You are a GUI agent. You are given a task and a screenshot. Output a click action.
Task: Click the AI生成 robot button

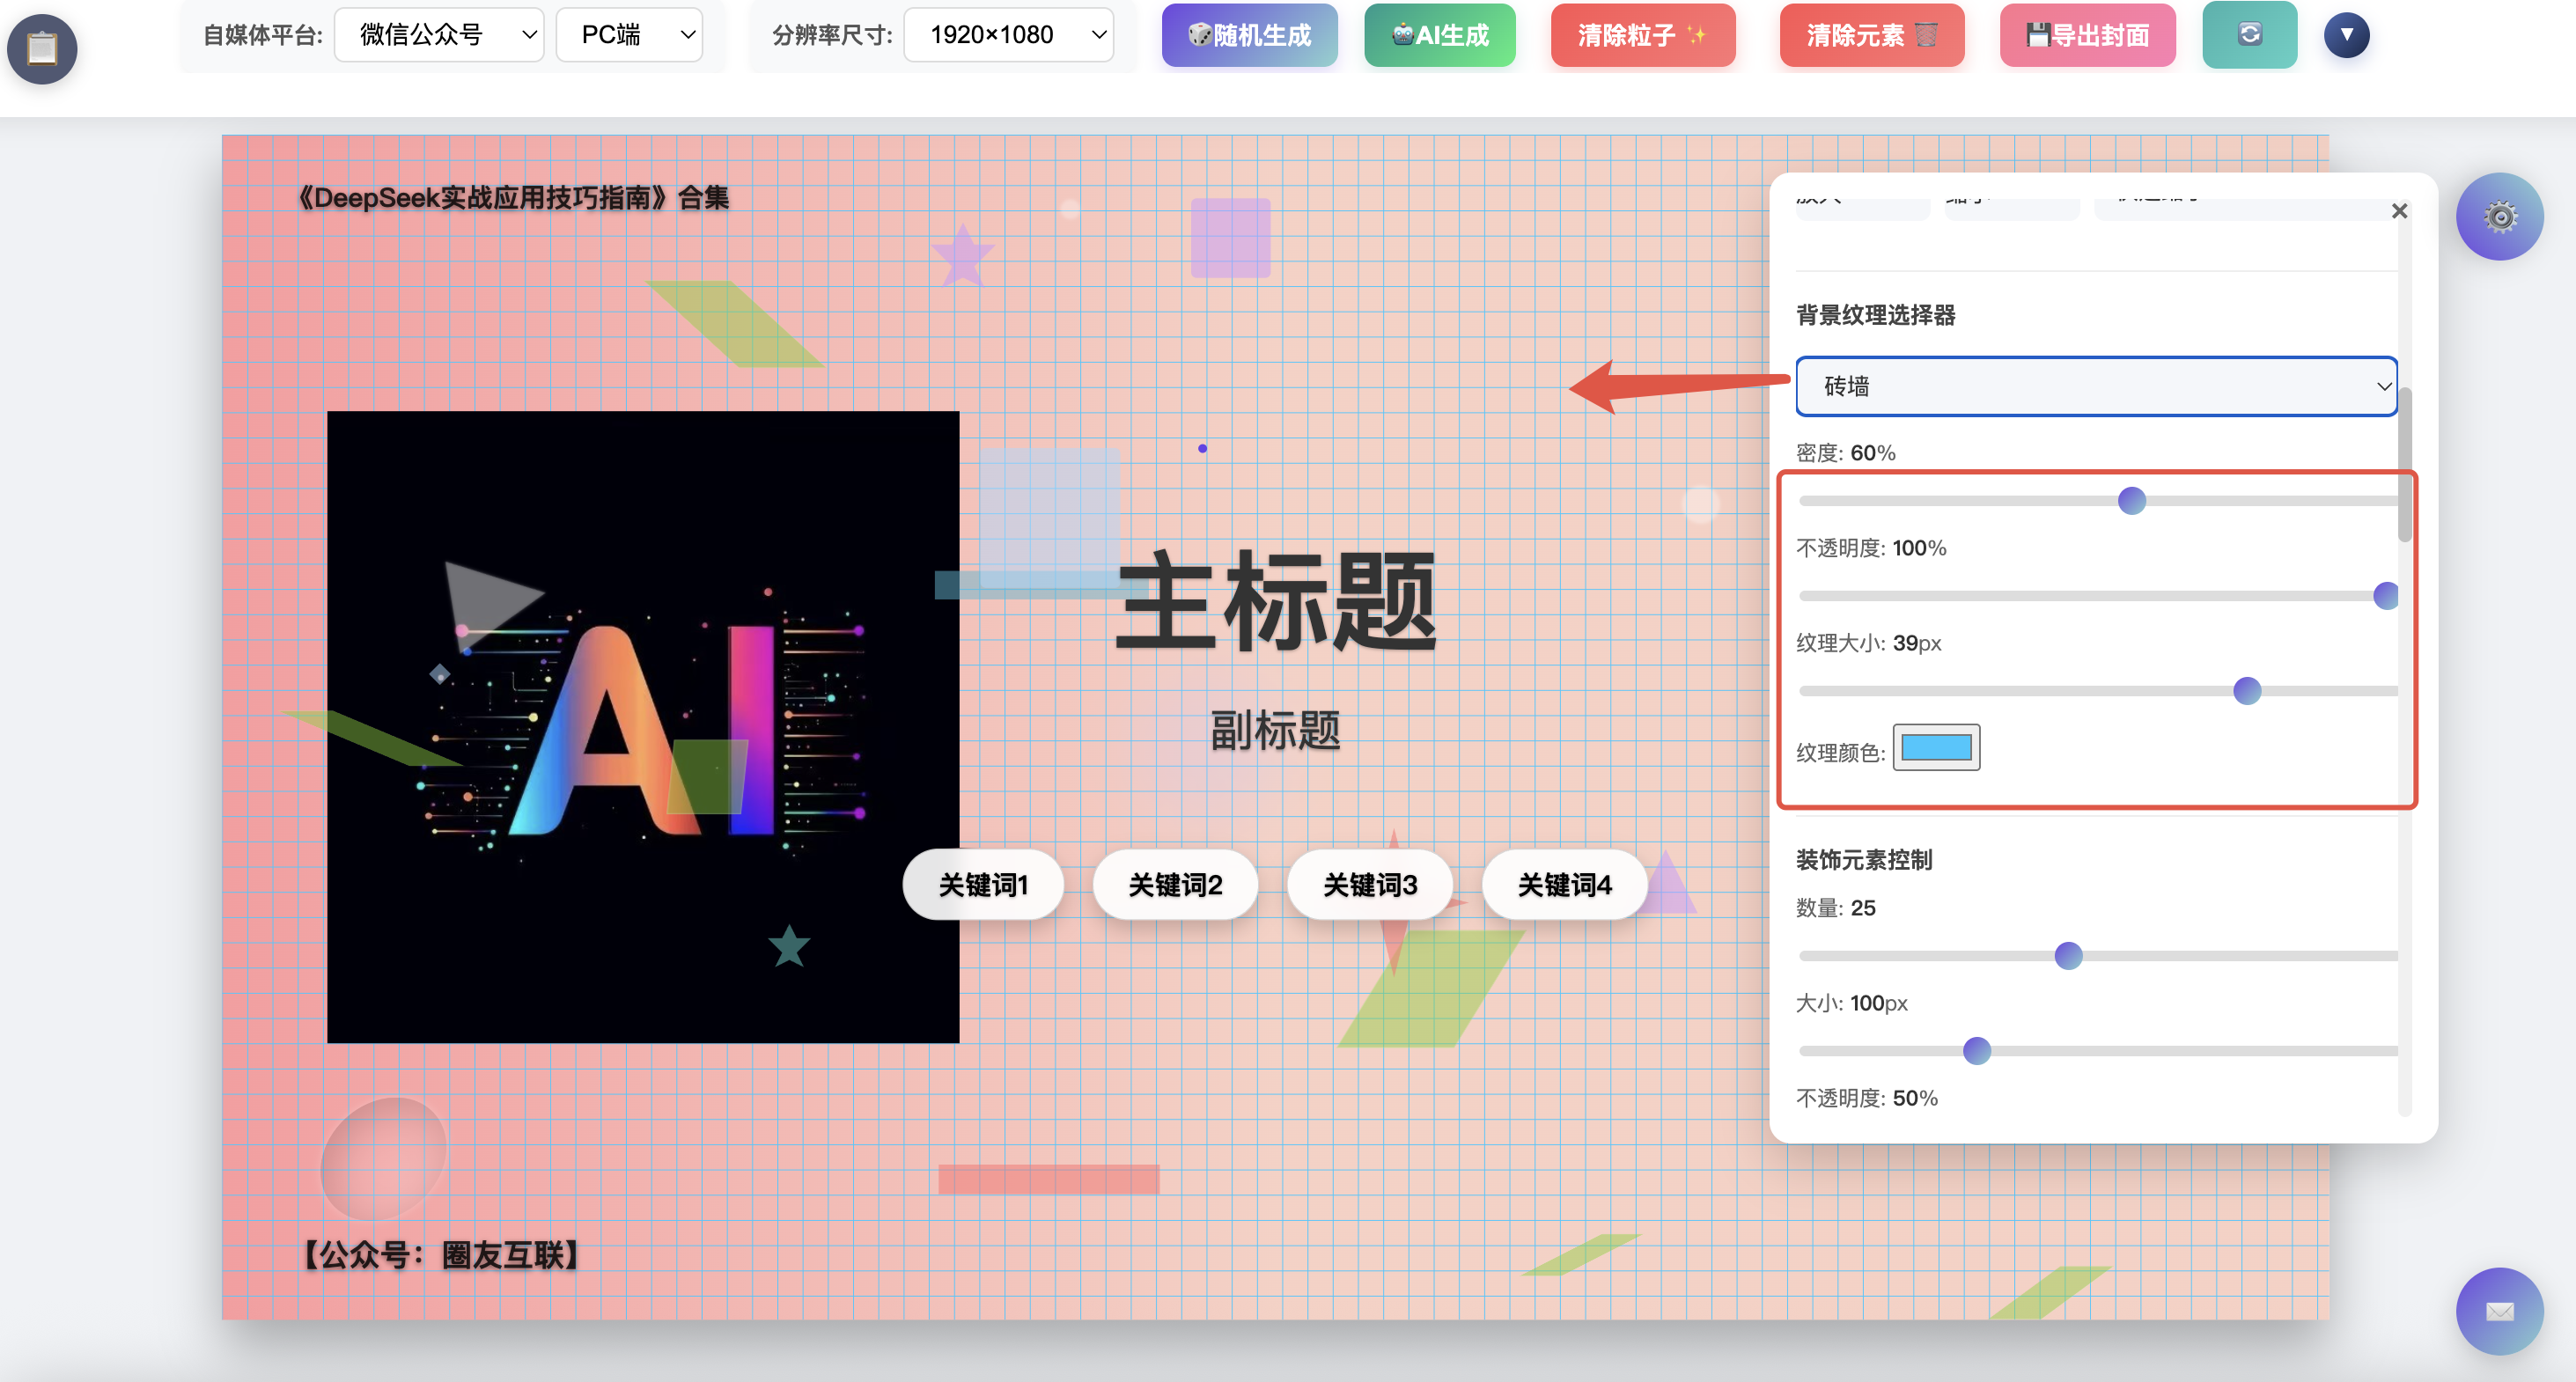coord(1439,35)
